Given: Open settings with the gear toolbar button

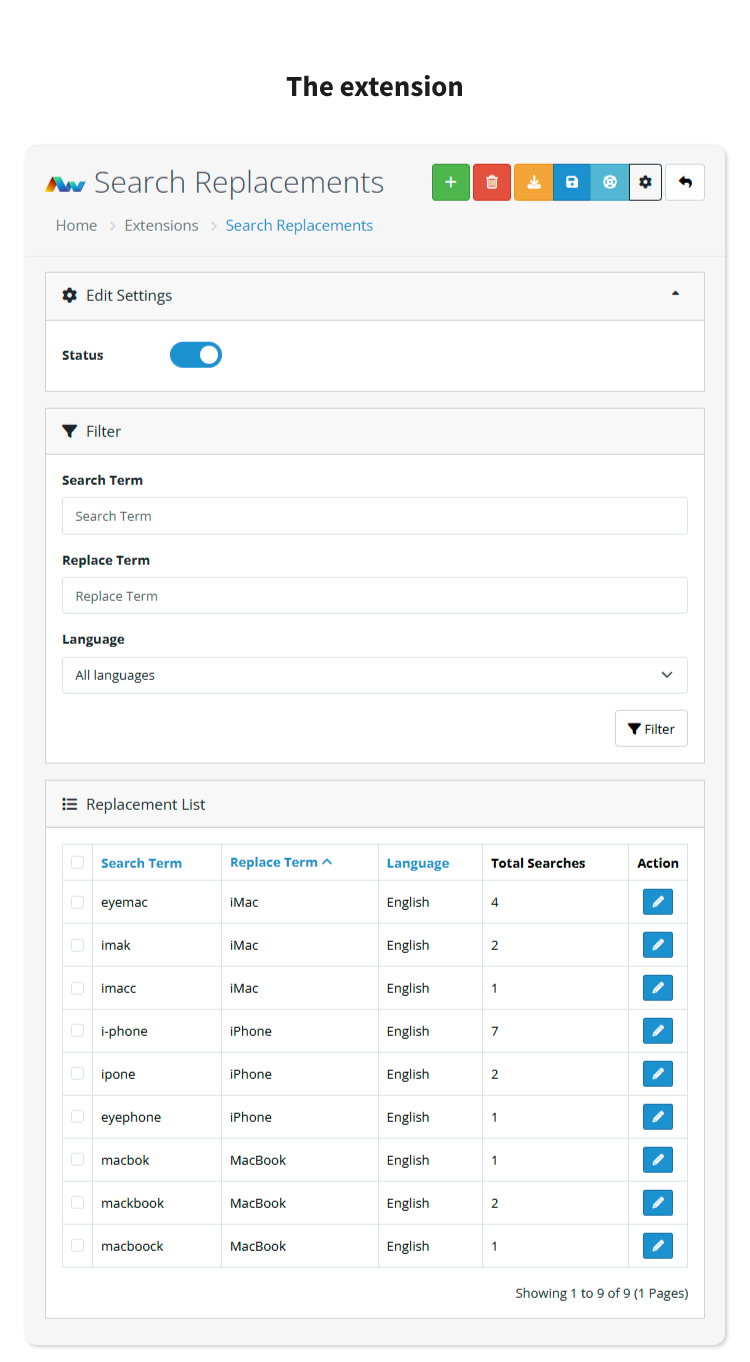Looking at the screenshot, I should coord(646,182).
